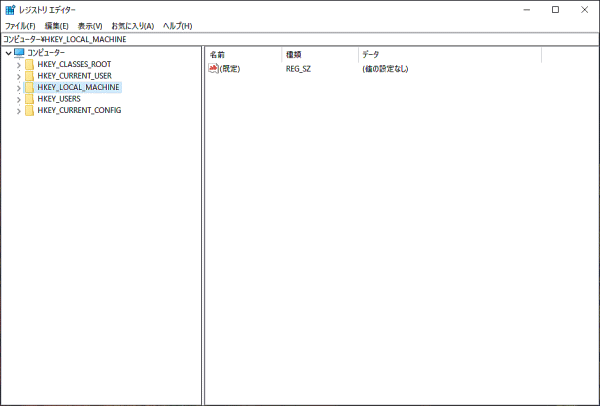Expand the HKEY_CURRENT_CONFIG key
Image resolution: width=600 pixels, height=406 pixels.
(x=19, y=111)
